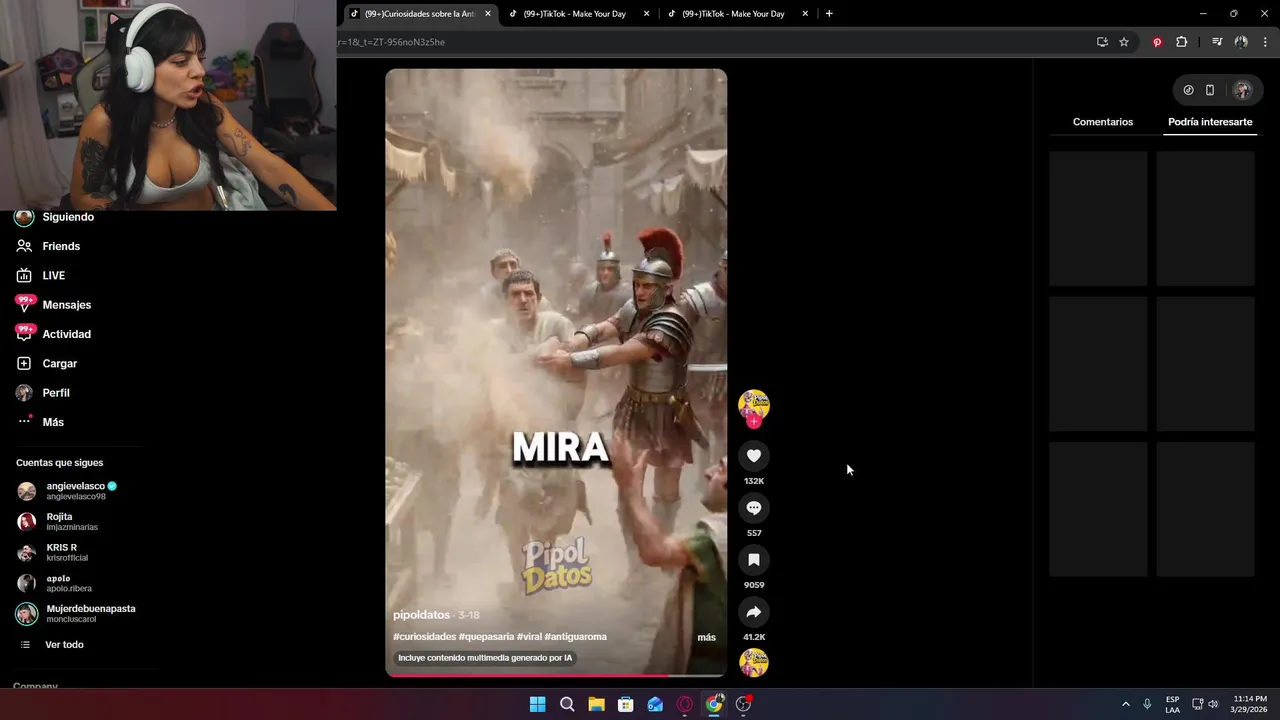This screenshot has width=1280, height=720.
Task: Open Cargar upload page
Action: (59, 364)
